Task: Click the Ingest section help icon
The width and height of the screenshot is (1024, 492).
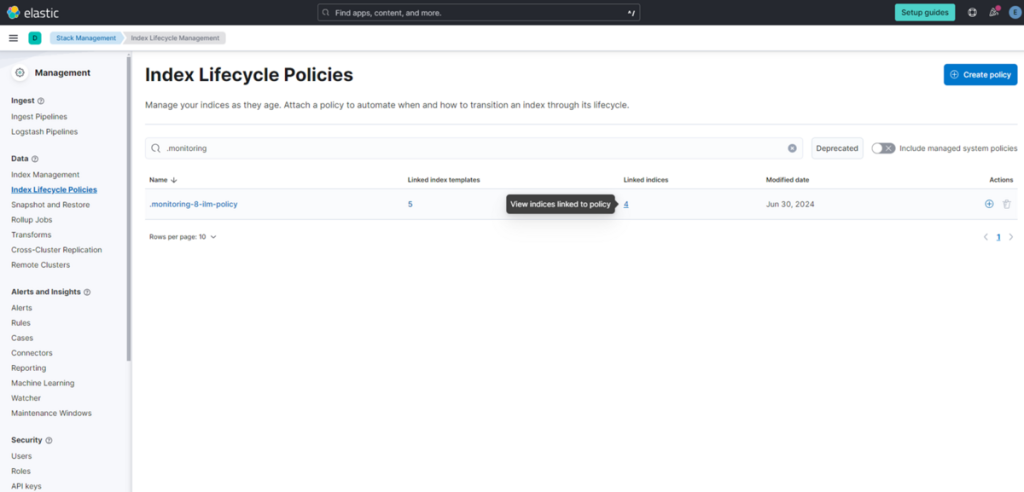Action: [x=40, y=101]
